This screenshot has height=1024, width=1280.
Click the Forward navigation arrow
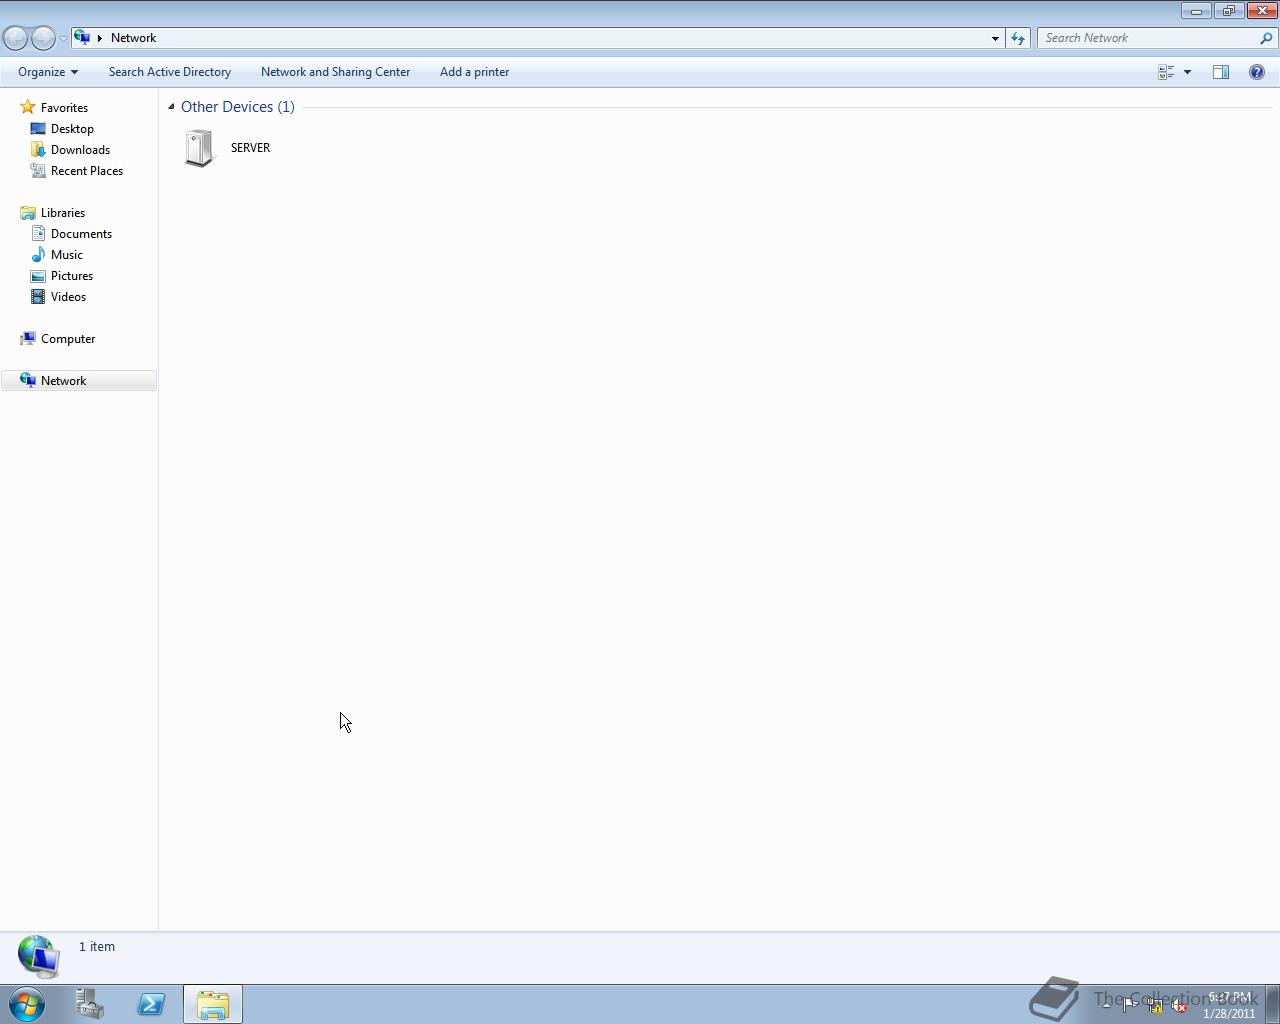pos(43,38)
